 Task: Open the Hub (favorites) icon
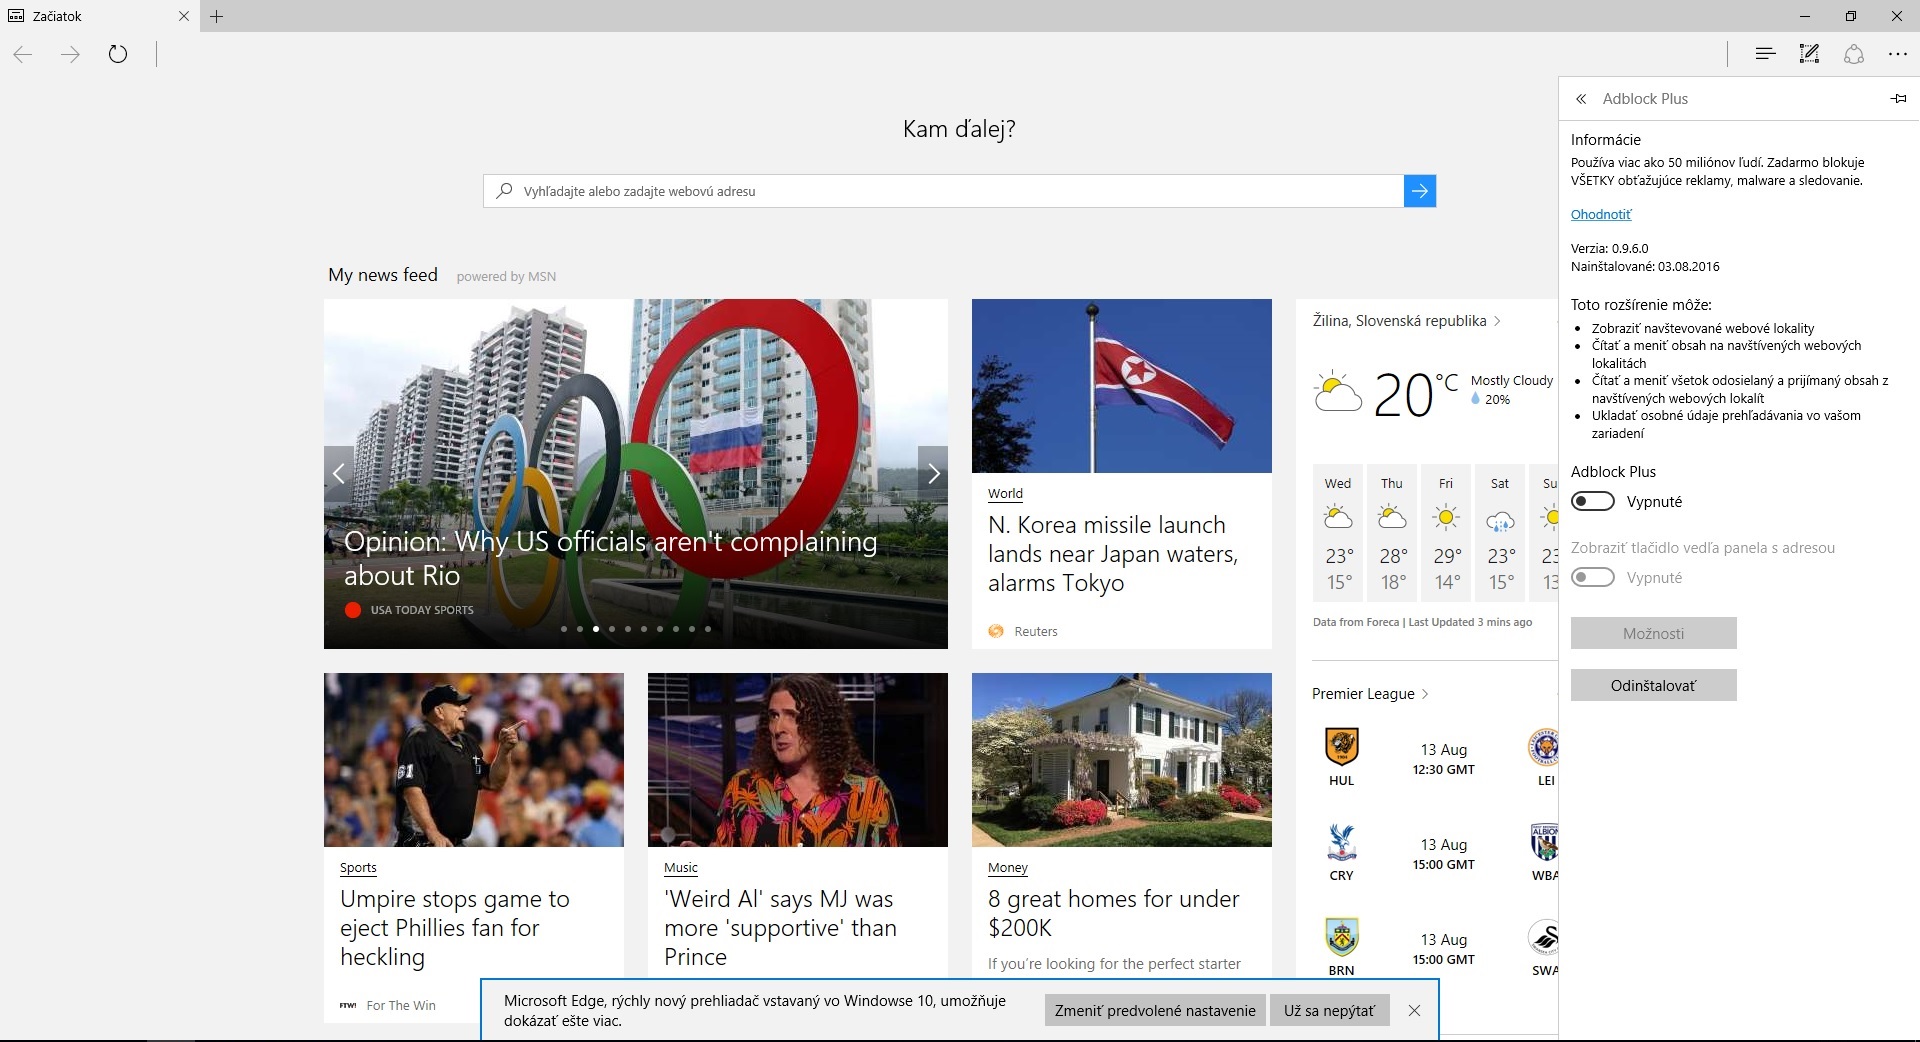point(1765,54)
